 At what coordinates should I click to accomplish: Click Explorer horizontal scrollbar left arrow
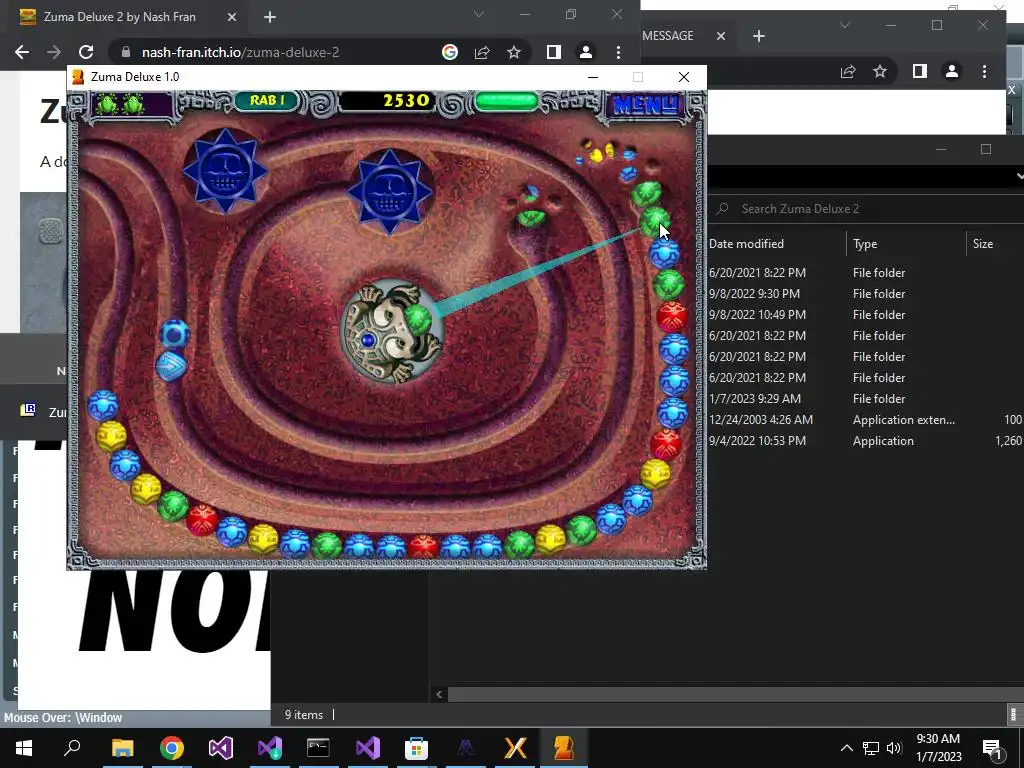[439, 694]
